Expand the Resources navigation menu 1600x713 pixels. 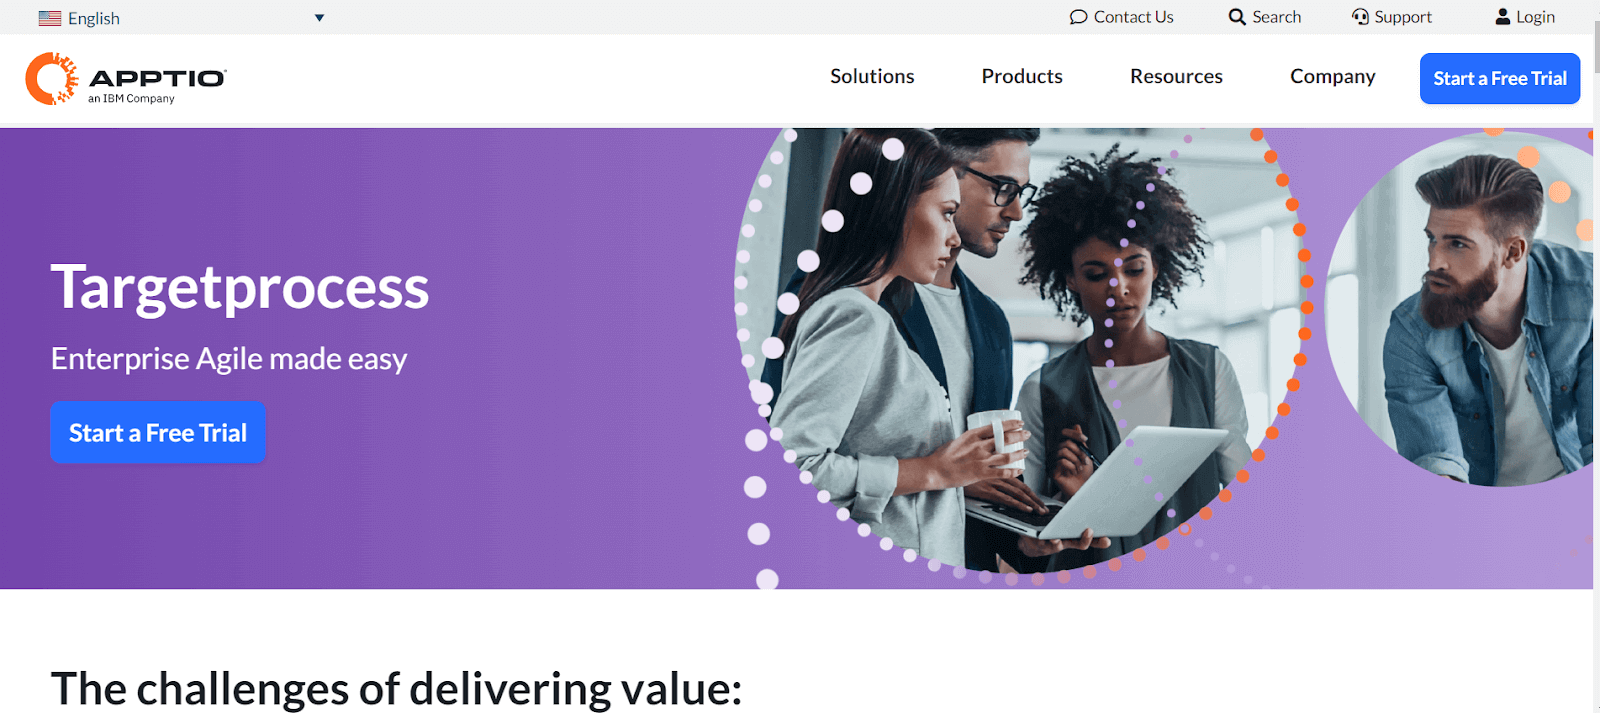1176,77
